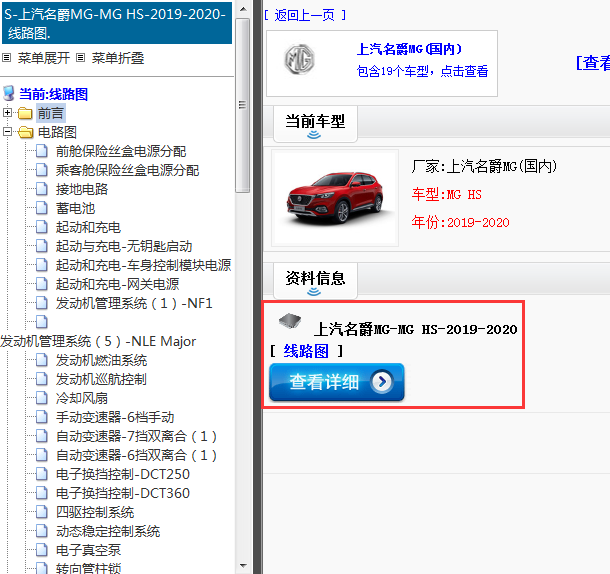
Task: Click page icon beside 蓄电池
Action: click(x=42, y=208)
